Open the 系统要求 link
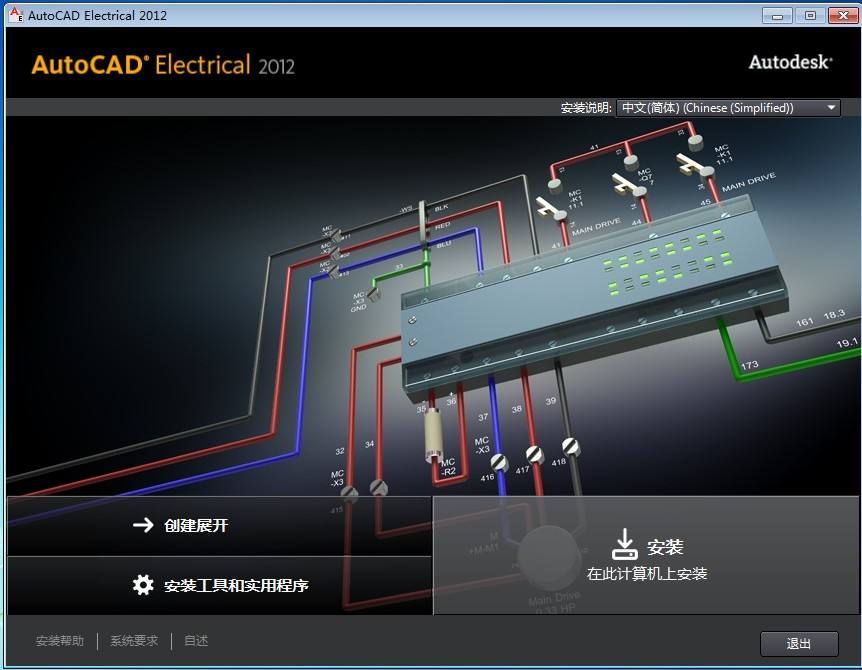The image size is (862, 670). coord(134,641)
